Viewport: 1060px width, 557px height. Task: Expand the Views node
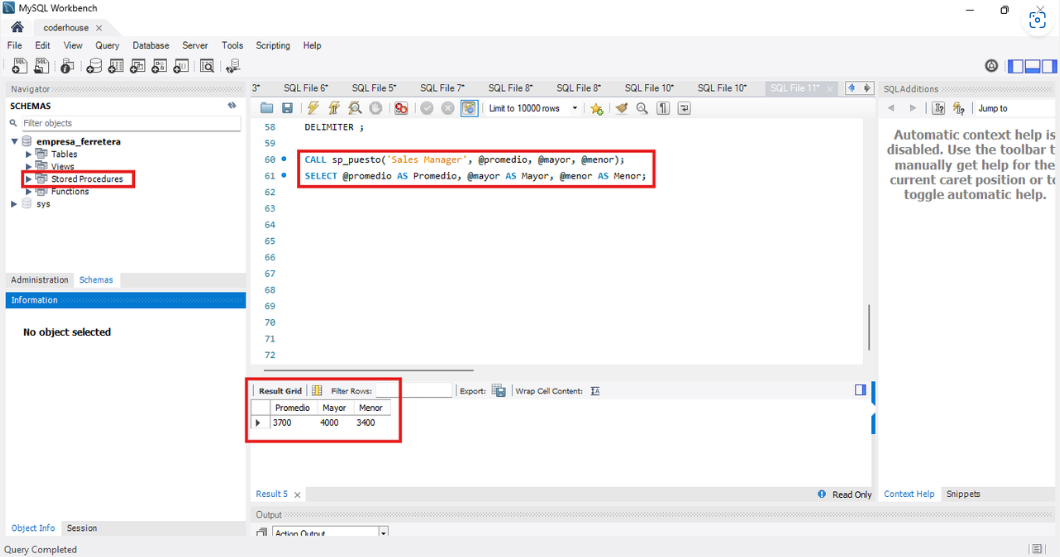click(x=28, y=166)
